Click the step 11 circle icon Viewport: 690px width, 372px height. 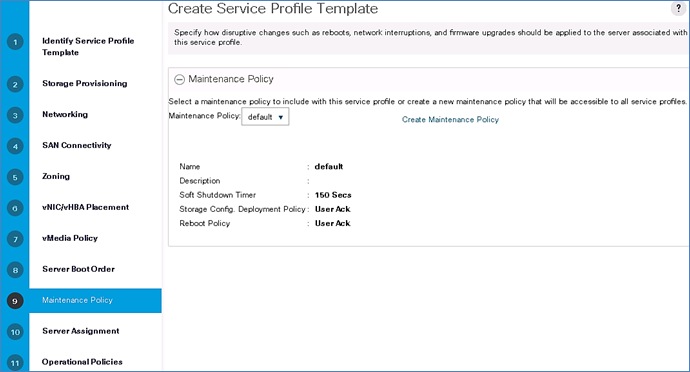pyautogui.click(x=15, y=363)
